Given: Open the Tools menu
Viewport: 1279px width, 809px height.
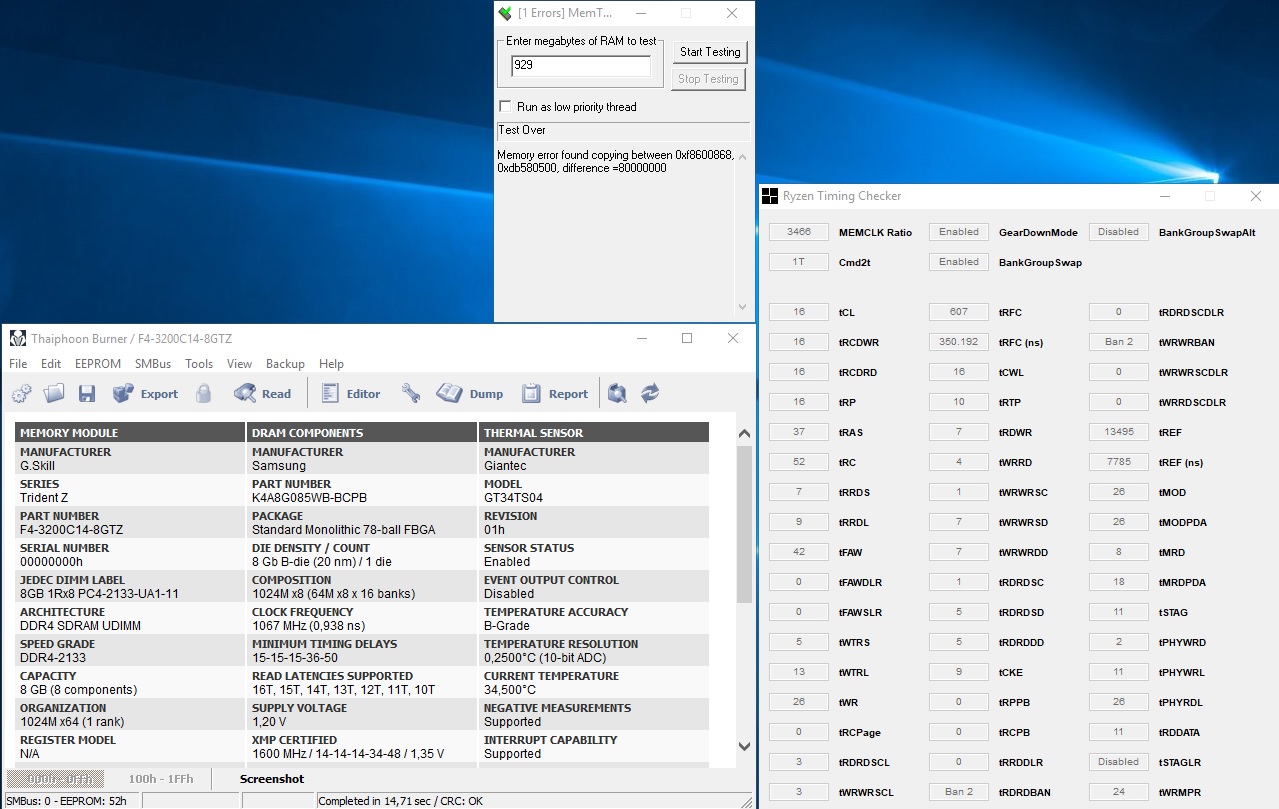Looking at the screenshot, I should click(199, 364).
